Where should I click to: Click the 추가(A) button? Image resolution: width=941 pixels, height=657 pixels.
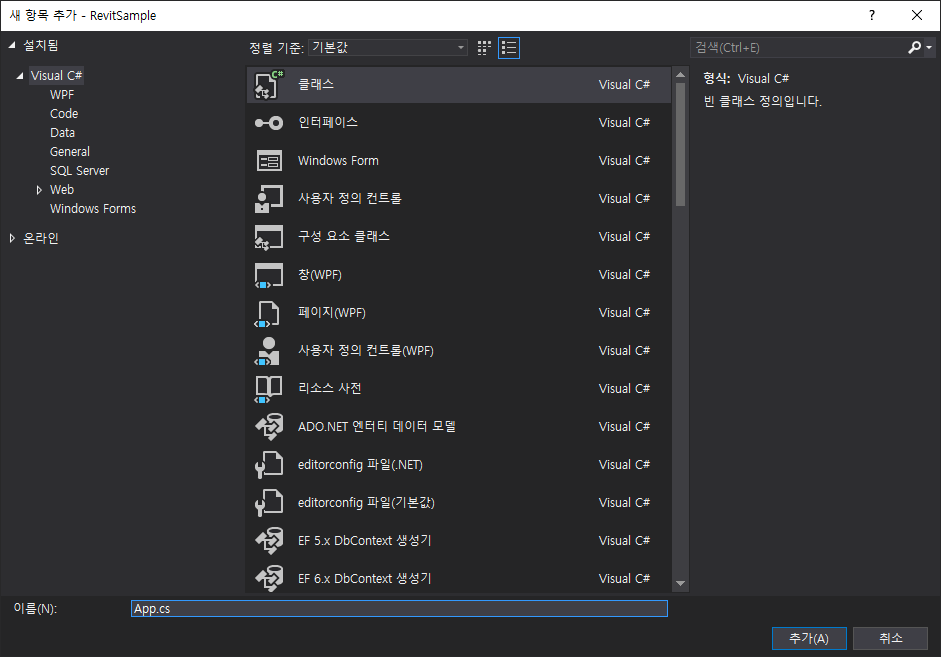pyautogui.click(x=809, y=638)
